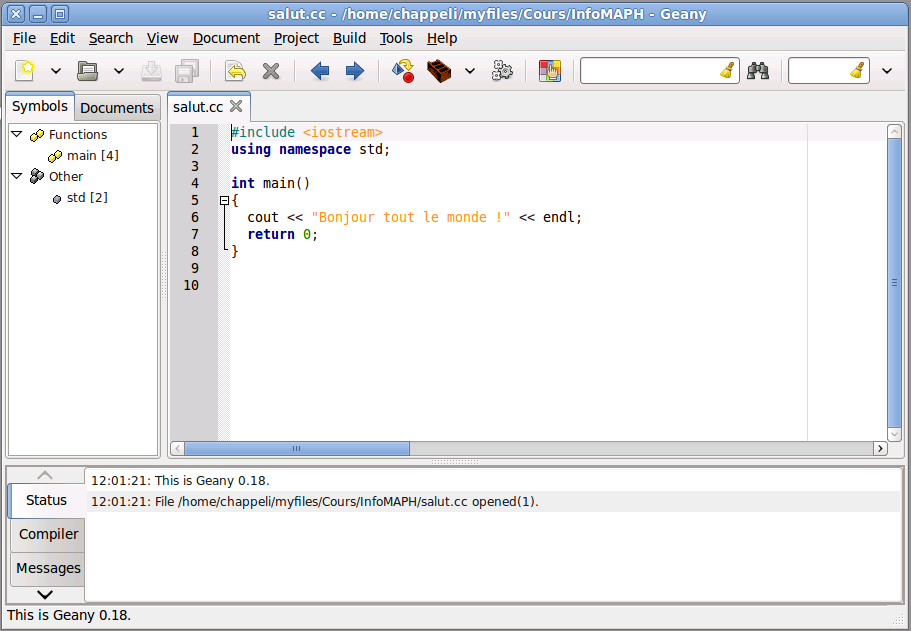Navigate forward with the blue right arrow
The image size is (911, 631).
pos(354,71)
